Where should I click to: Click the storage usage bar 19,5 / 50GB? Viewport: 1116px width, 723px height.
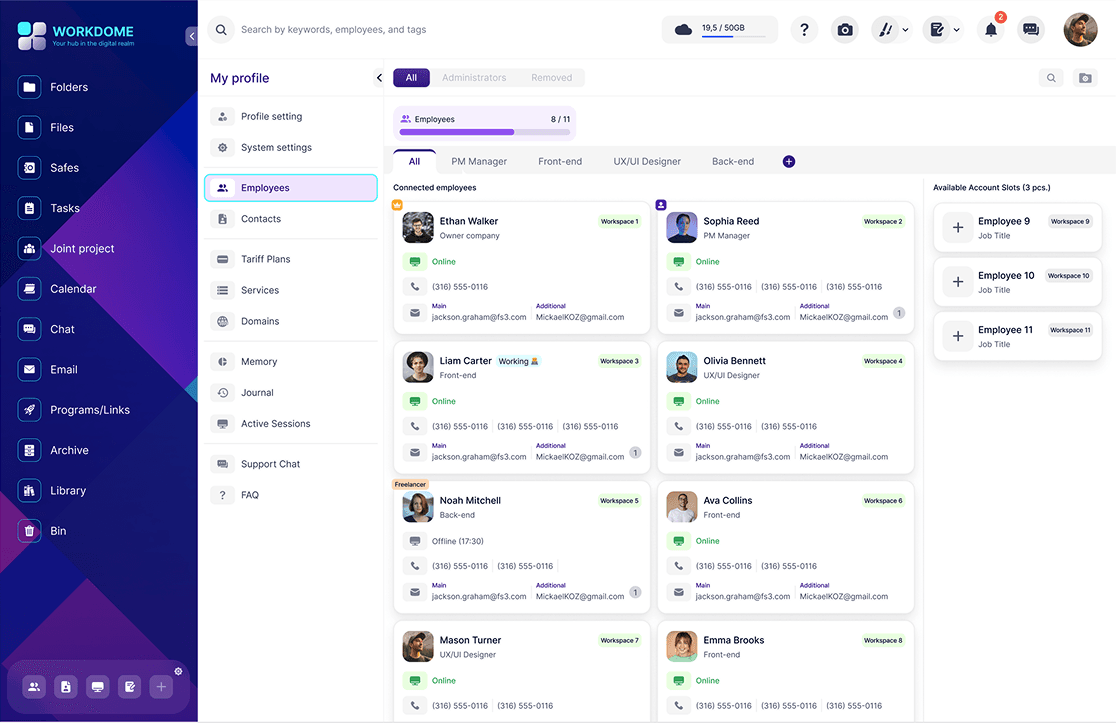(x=720, y=30)
